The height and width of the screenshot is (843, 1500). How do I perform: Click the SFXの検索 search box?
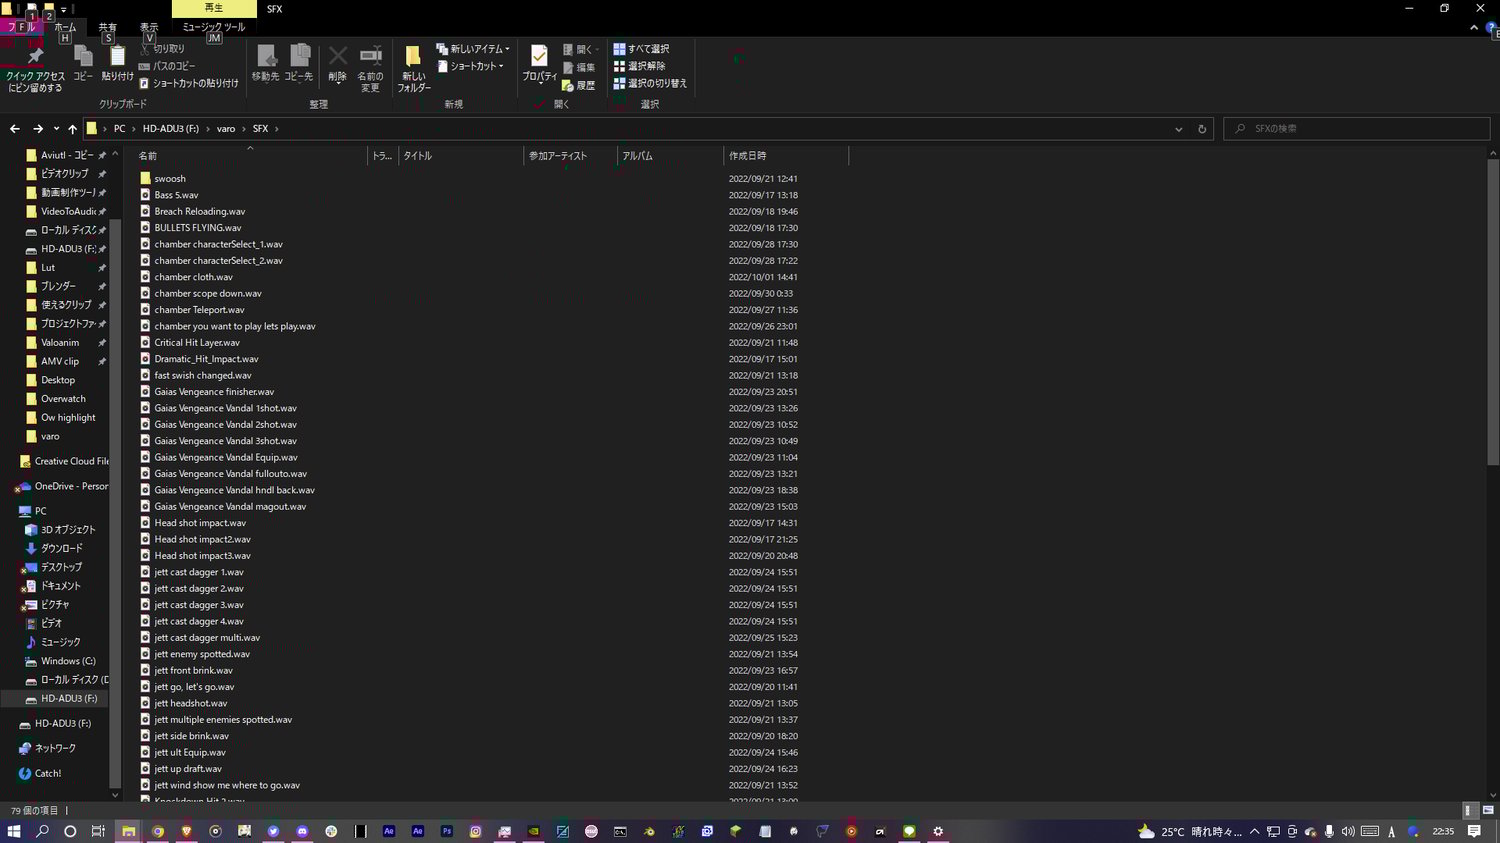(1356, 129)
